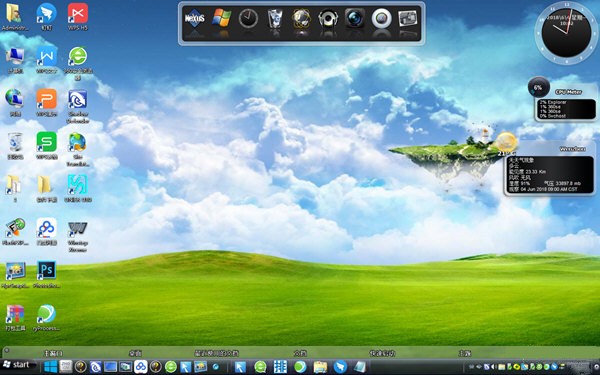Open the recycle bin icon in Nexus dock
The width and height of the screenshot is (600, 375).
(275, 18)
